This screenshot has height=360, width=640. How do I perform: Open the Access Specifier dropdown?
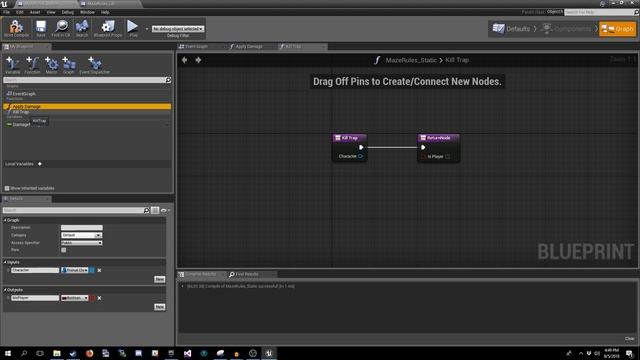click(x=82, y=243)
